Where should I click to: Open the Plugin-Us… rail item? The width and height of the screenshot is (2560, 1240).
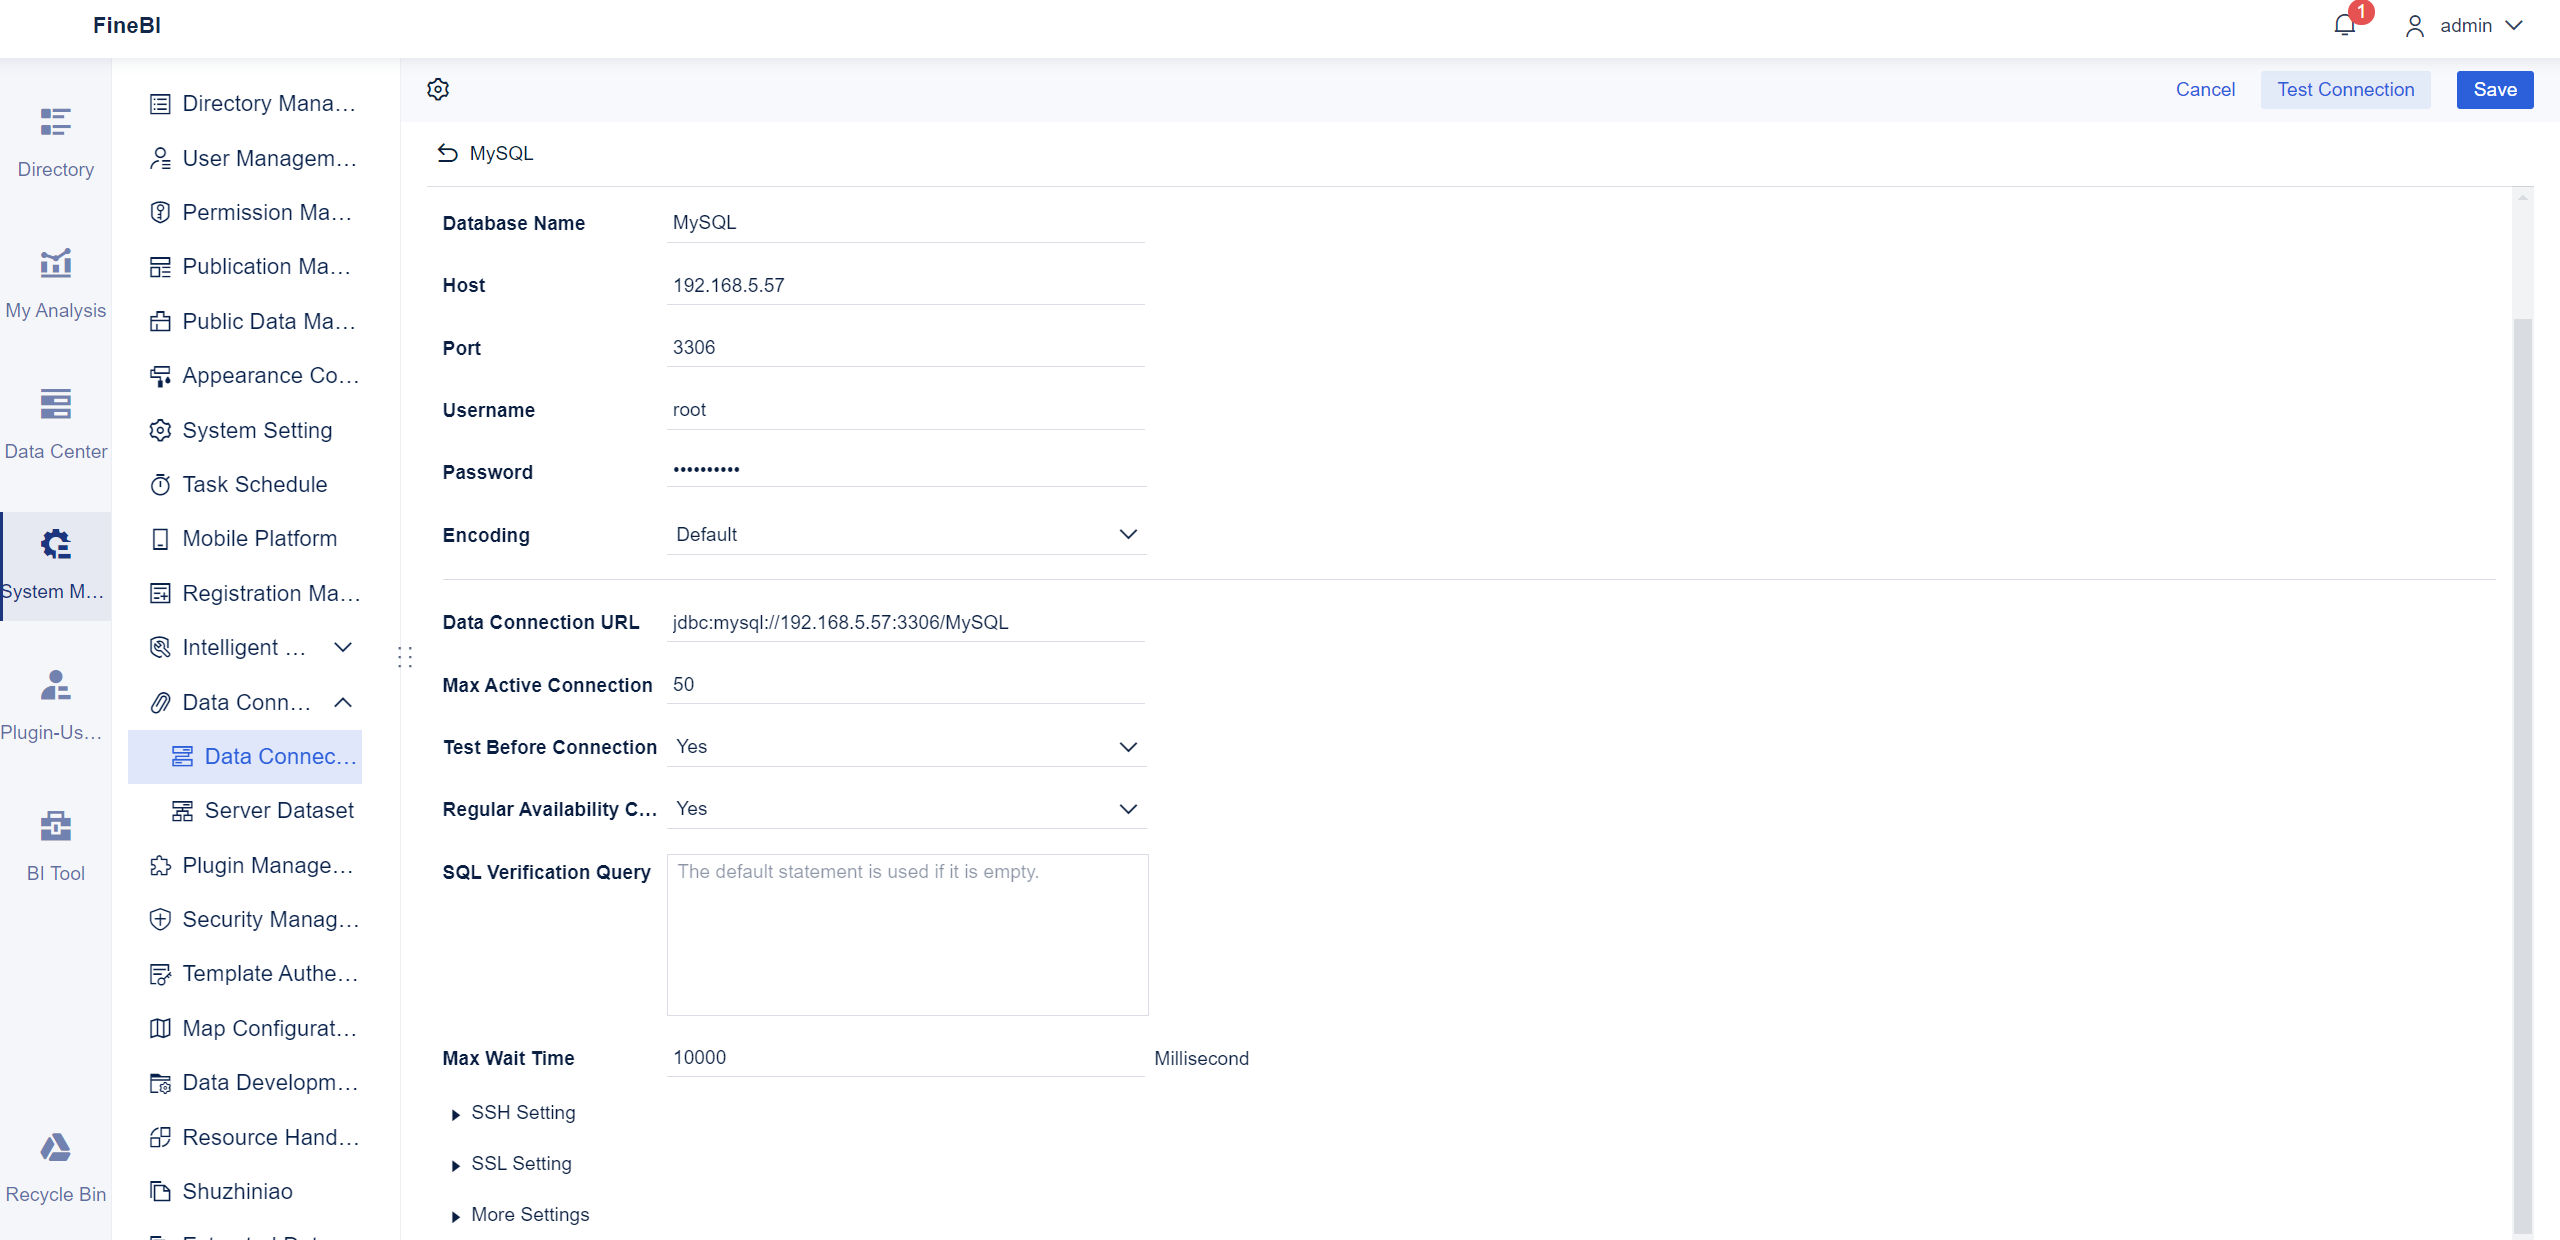[55, 706]
